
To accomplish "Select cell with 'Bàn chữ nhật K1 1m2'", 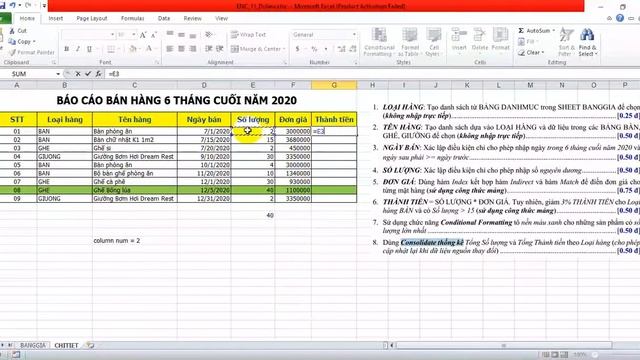I will point(135,140).
